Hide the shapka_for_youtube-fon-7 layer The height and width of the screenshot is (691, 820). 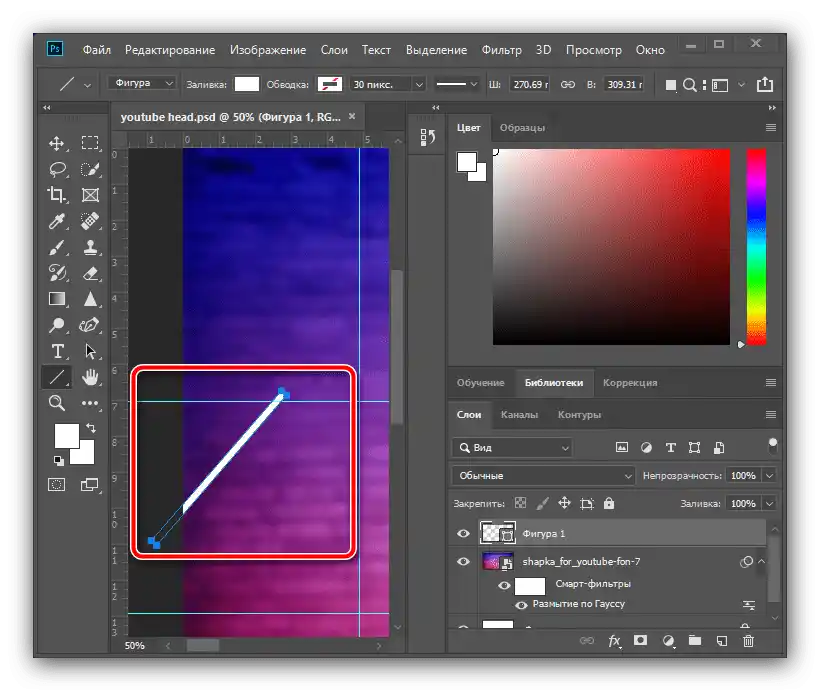(x=463, y=561)
